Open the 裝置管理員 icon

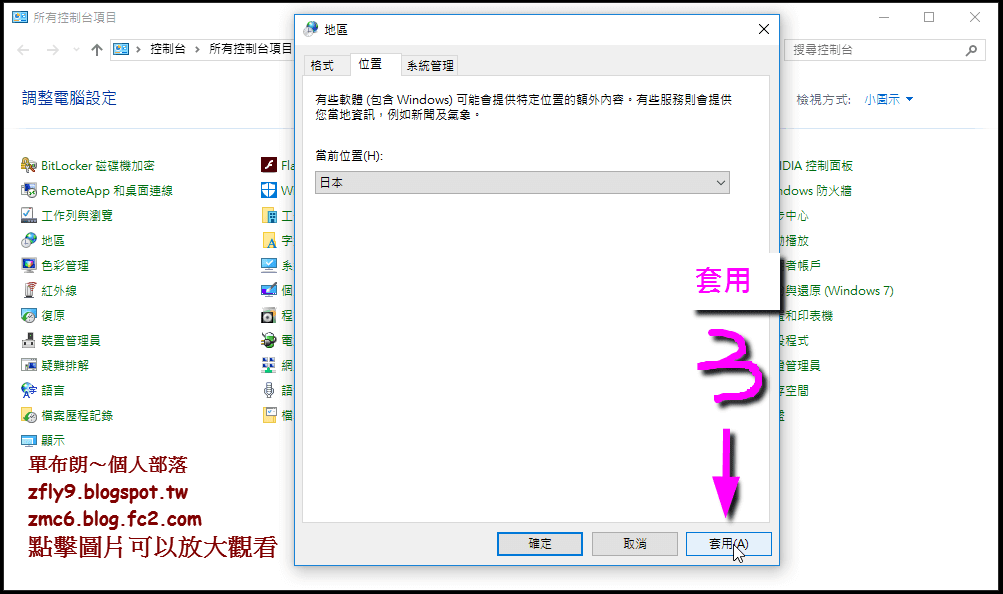click(x=29, y=340)
